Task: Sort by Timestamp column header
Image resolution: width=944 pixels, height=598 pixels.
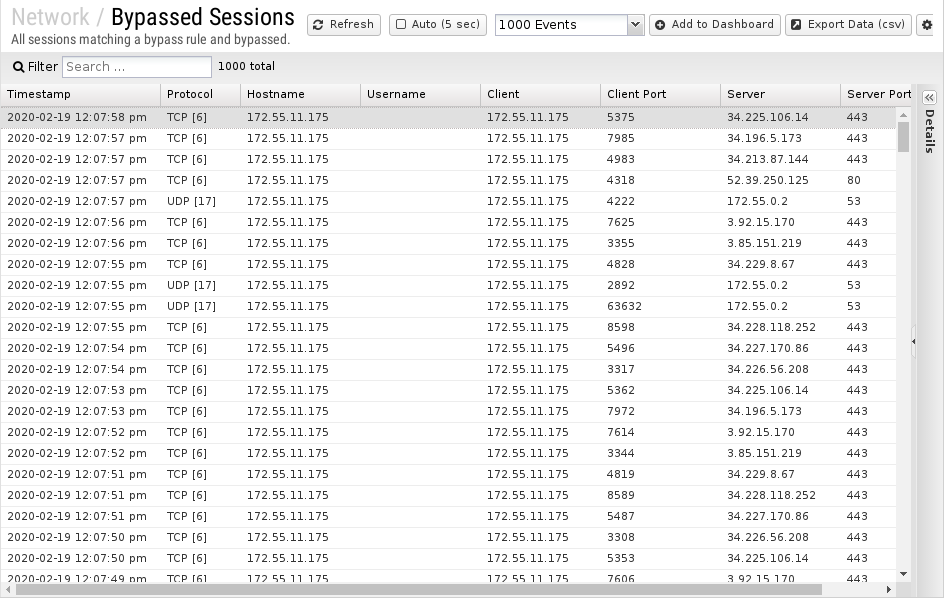Action: [80, 95]
